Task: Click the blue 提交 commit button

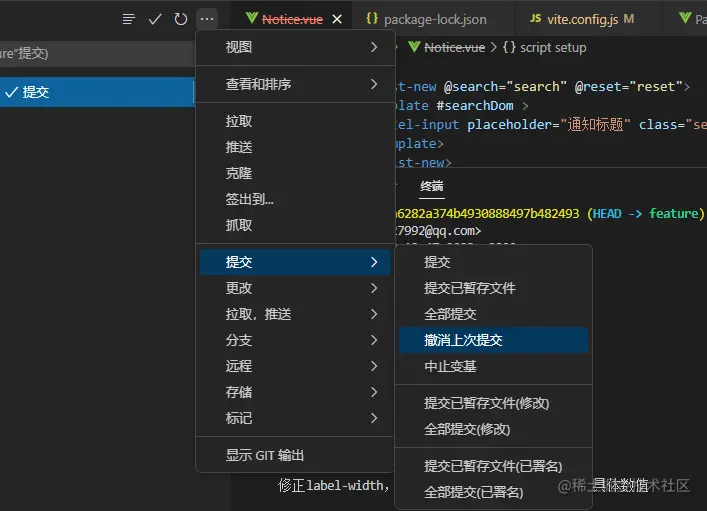Action: tap(97, 92)
